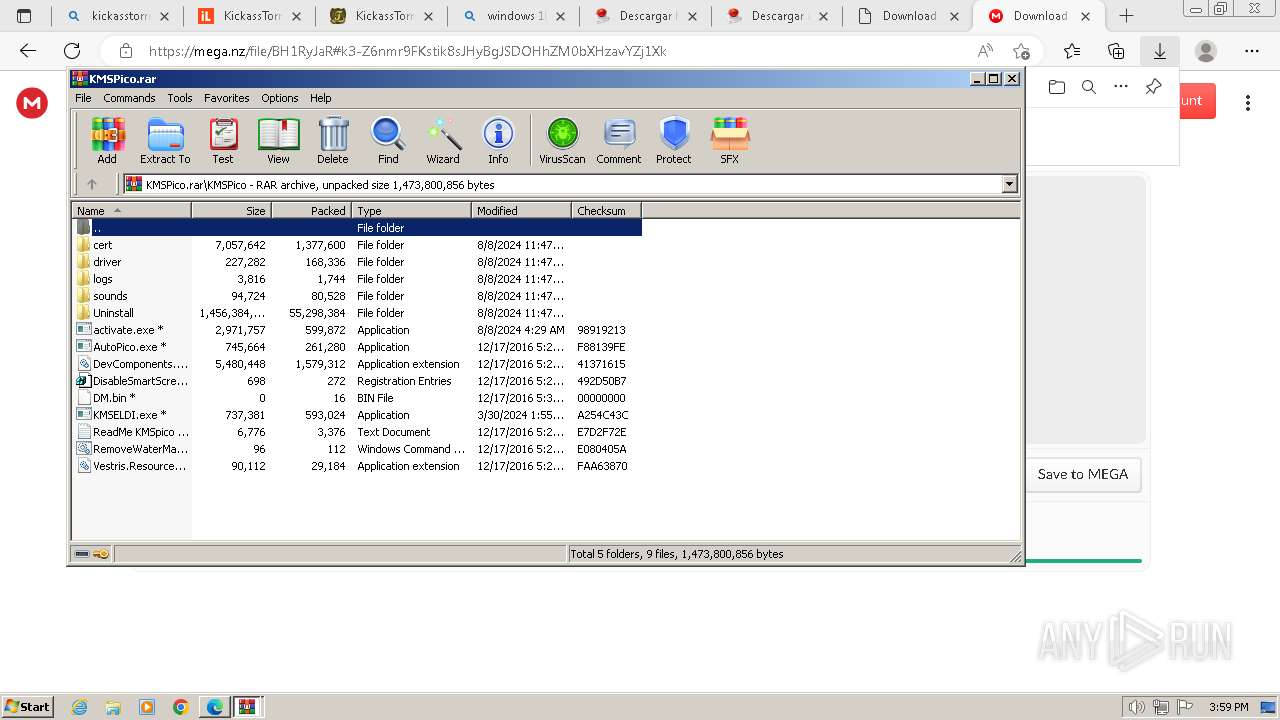Open the Favorites menu
The width and height of the screenshot is (1280, 720).
click(x=227, y=98)
